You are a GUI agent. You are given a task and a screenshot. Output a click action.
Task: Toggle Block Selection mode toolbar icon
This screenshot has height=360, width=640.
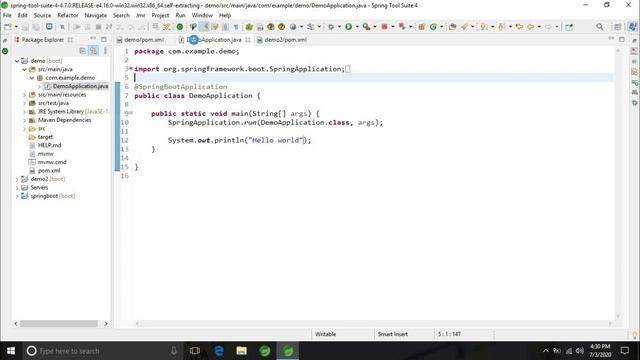coord(225,27)
